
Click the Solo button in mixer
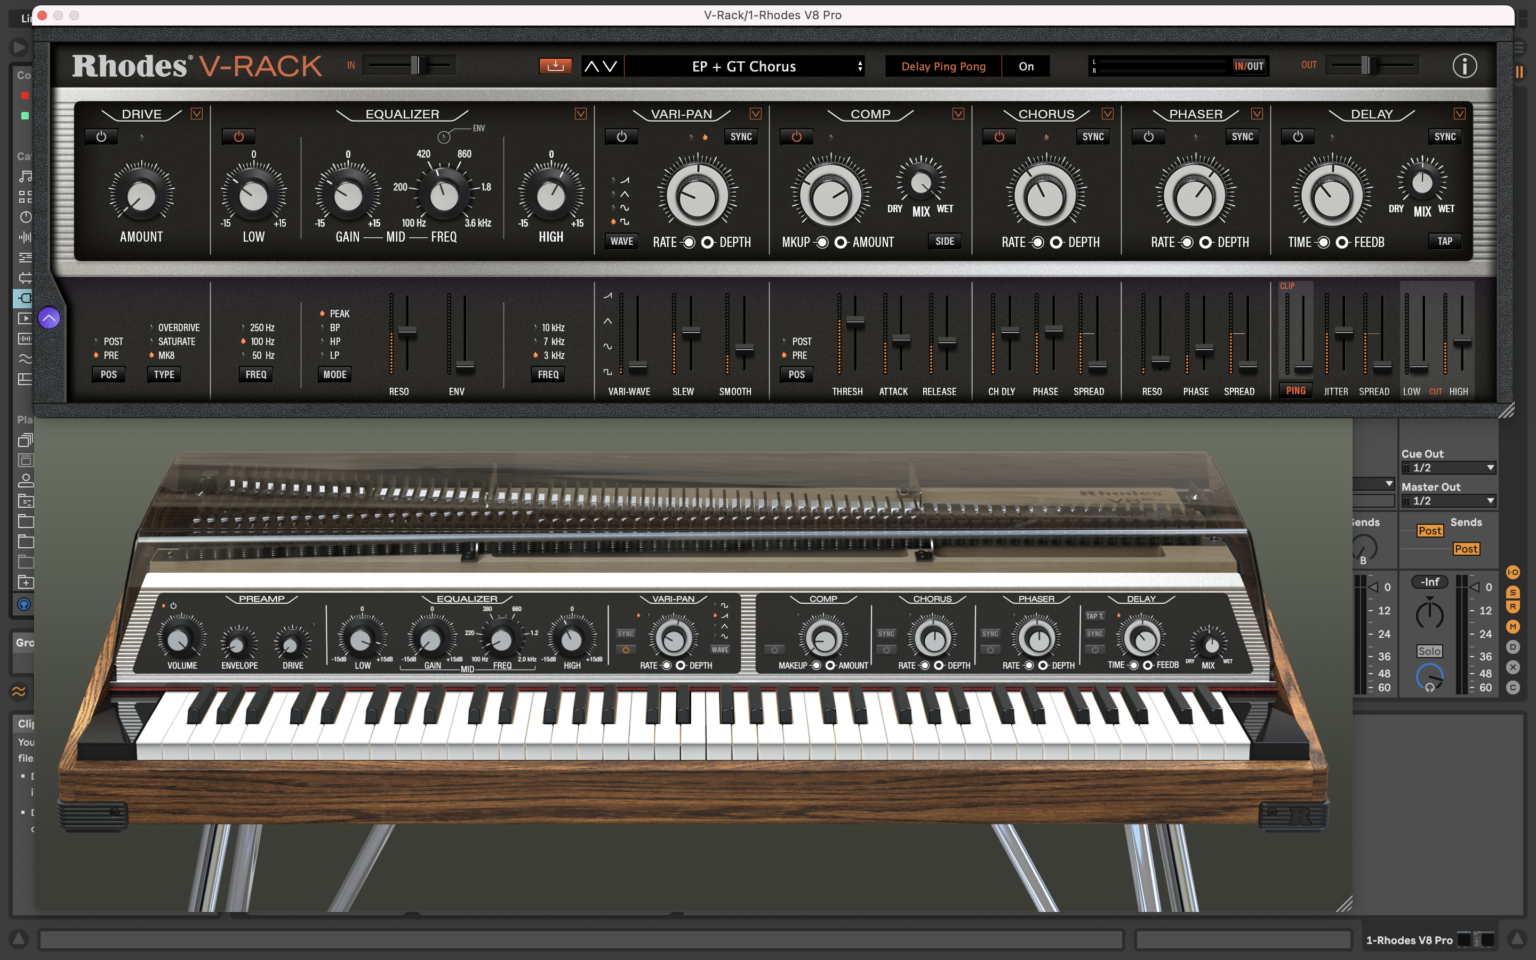point(1429,651)
